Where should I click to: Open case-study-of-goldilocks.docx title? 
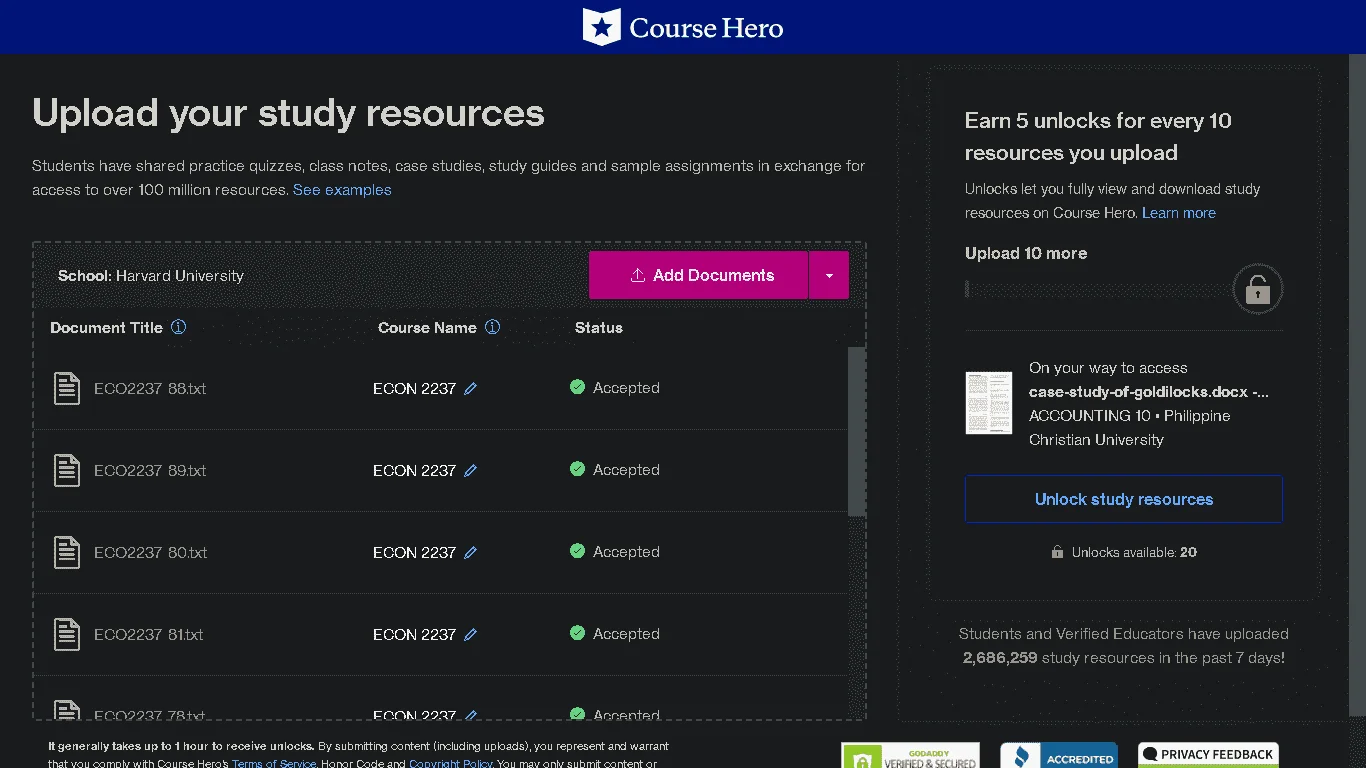1149,392
